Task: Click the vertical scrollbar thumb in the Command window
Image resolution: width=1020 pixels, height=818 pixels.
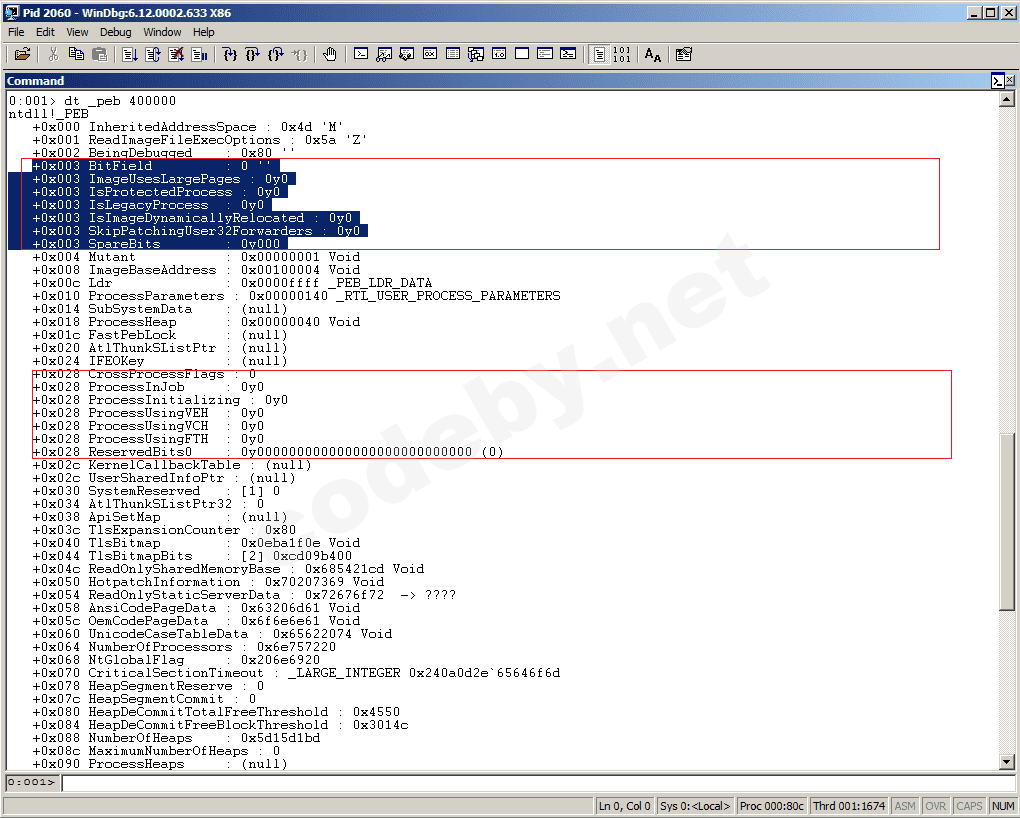Action: coord(1007,520)
